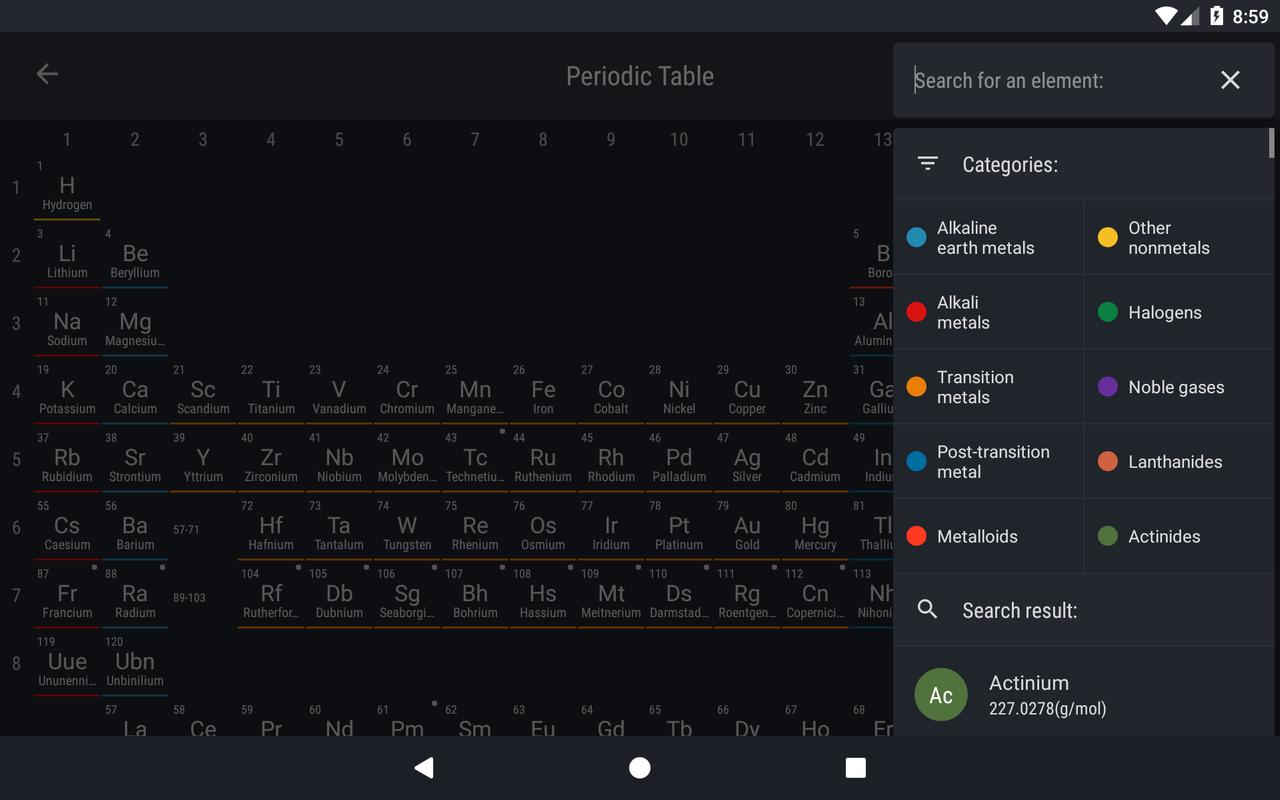Select the Barium element cell
The image size is (1280, 800).
pos(135,530)
